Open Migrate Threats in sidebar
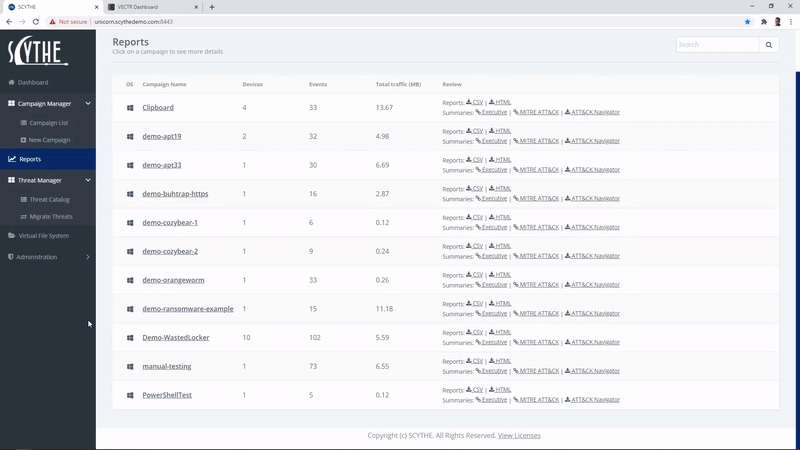The width and height of the screenshot is (800, 450). [x=46, y=217]
